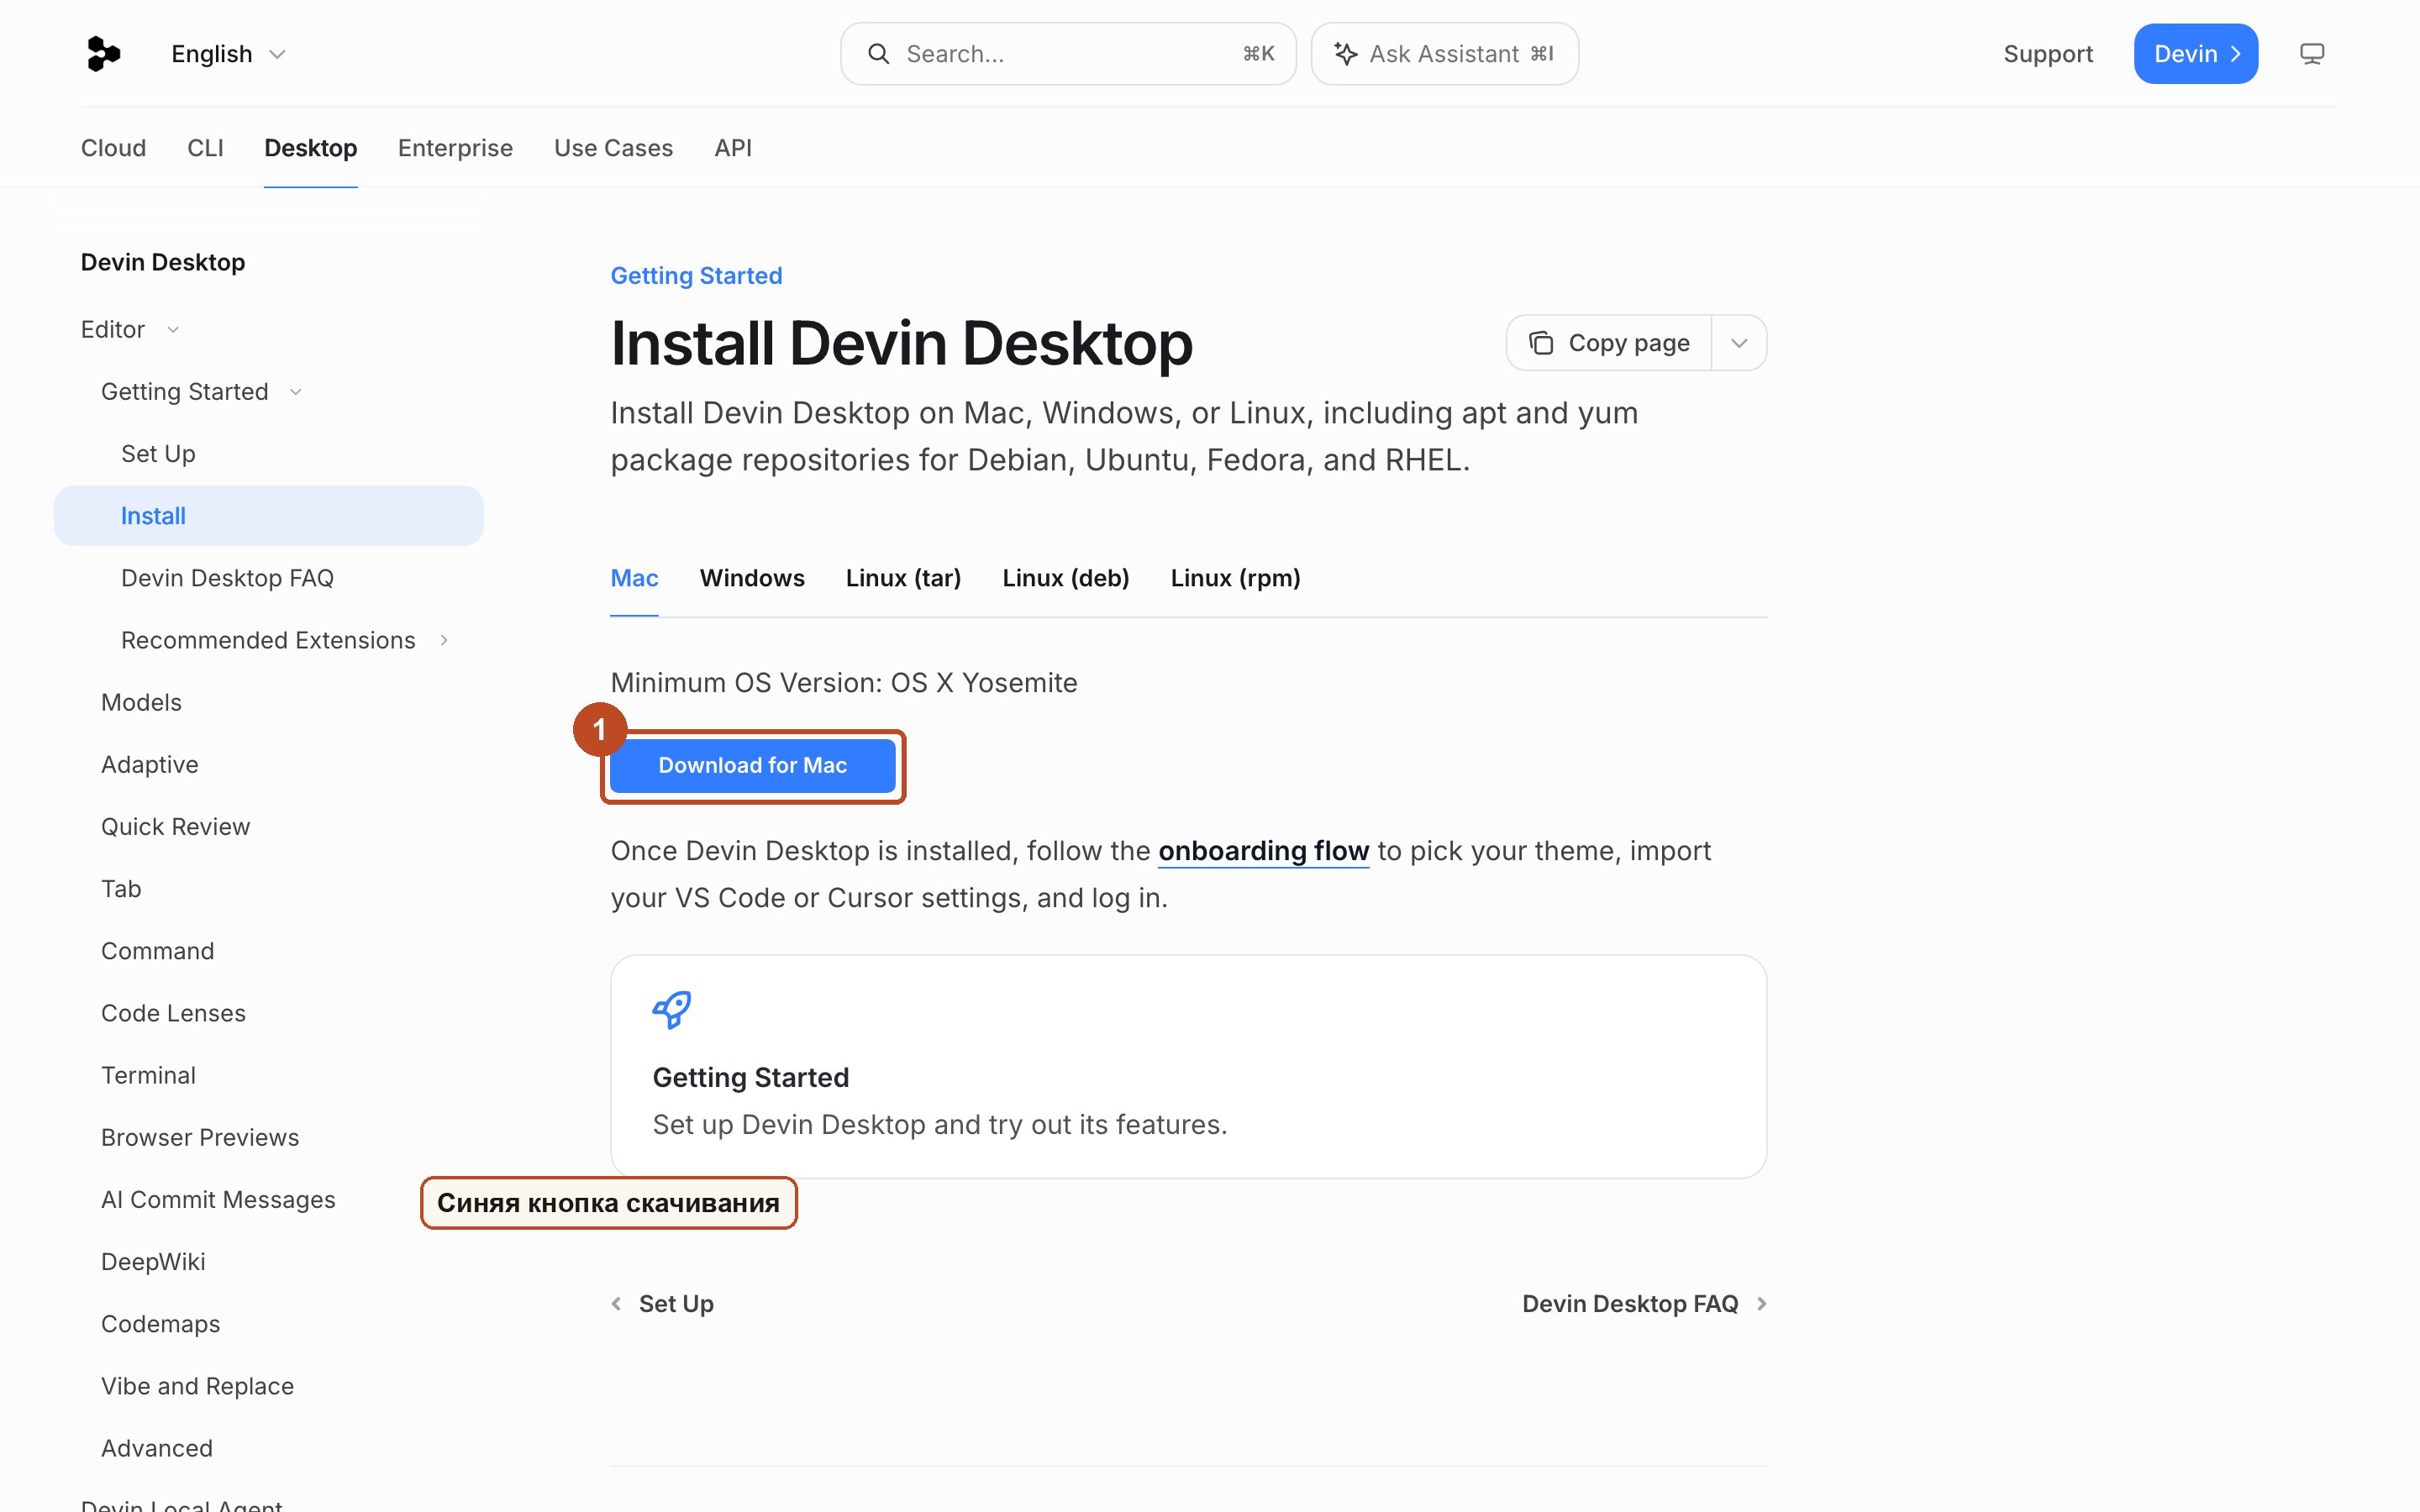
Task: Open Vibe and Replace in sidebar
Action: pyautogui.click(x=197, y=1386)
